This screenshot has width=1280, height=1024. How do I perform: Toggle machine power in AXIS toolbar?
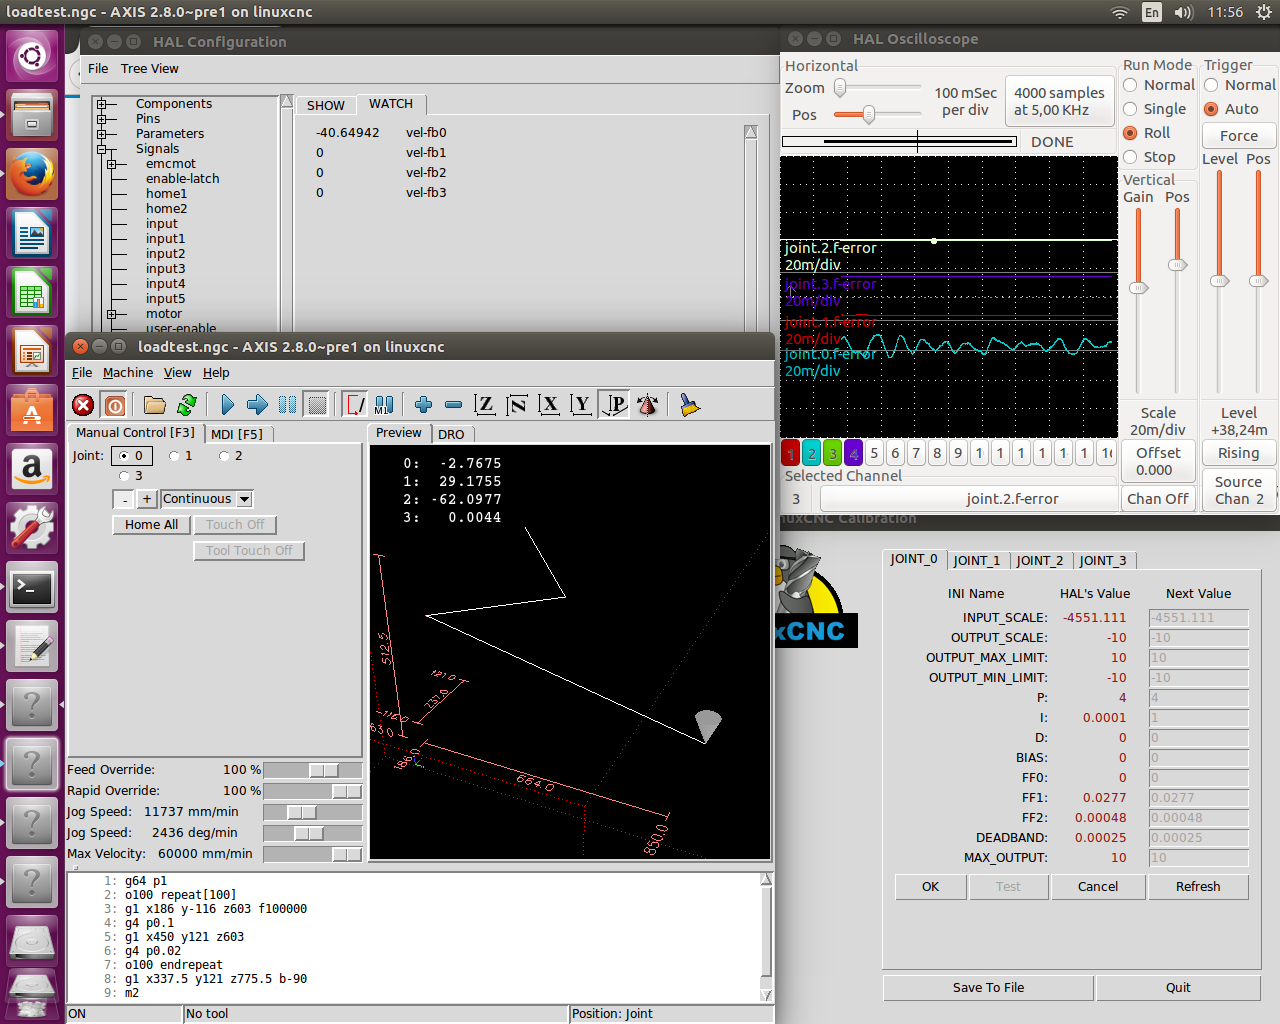pos(115,404)
